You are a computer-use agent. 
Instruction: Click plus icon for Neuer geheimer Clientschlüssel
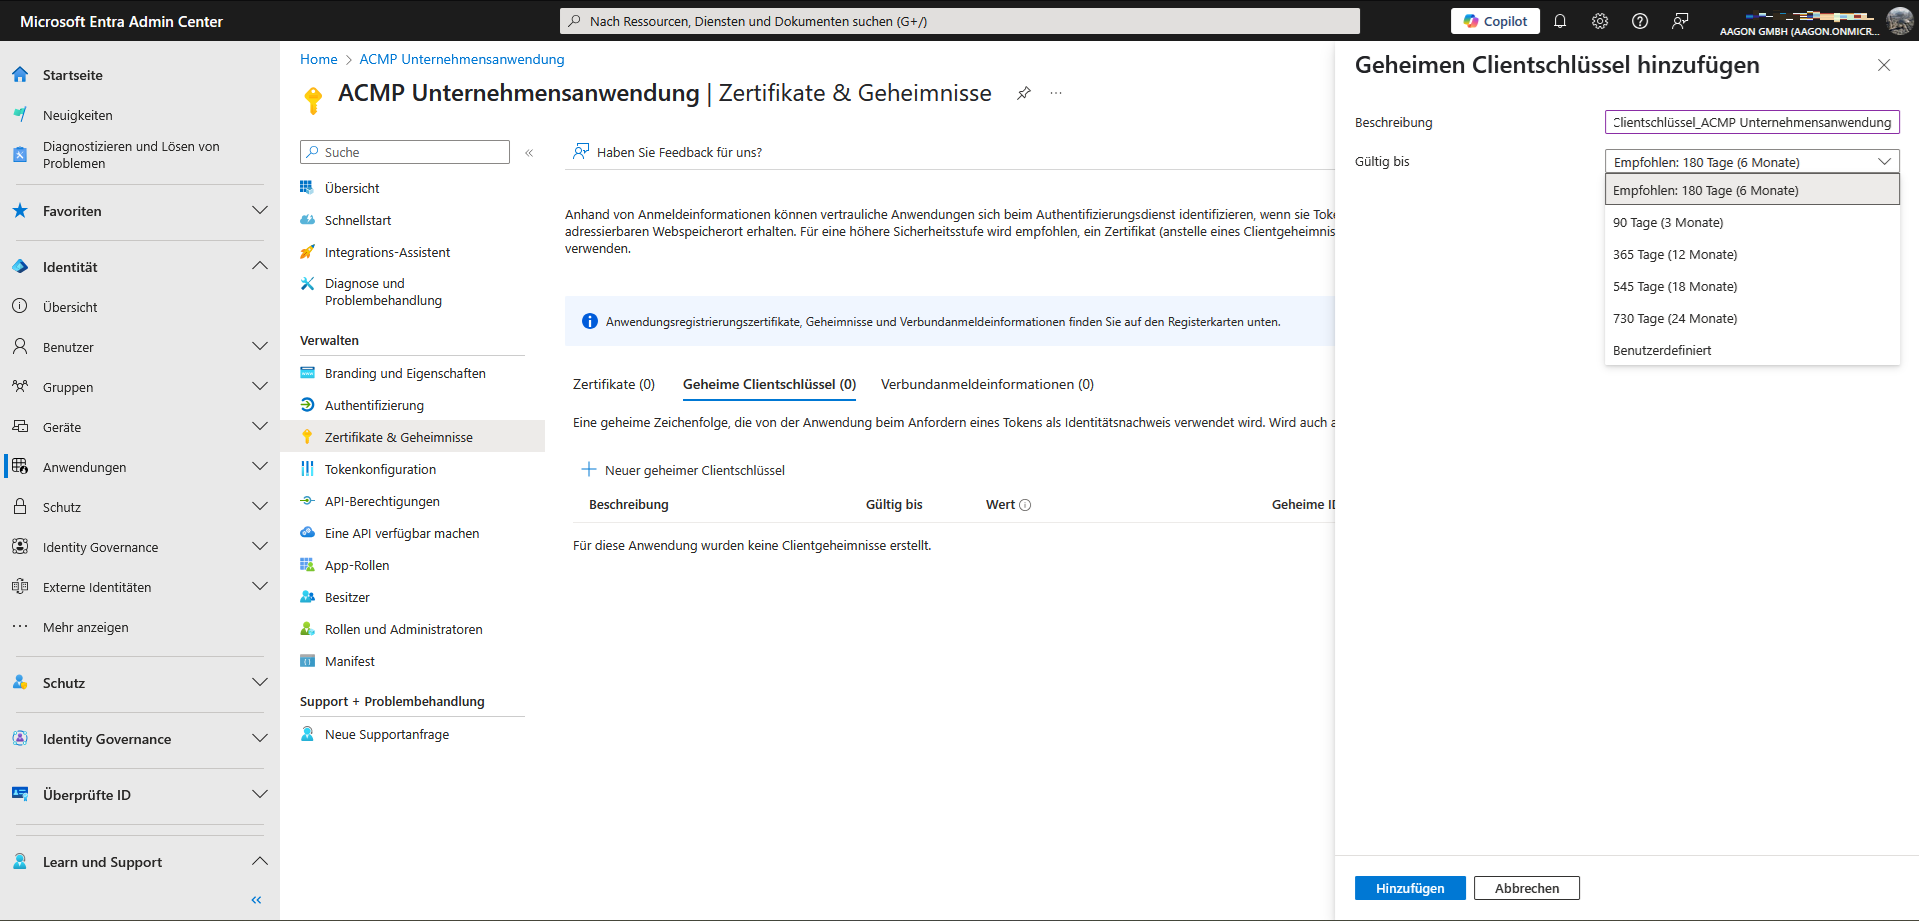[589, 470]
